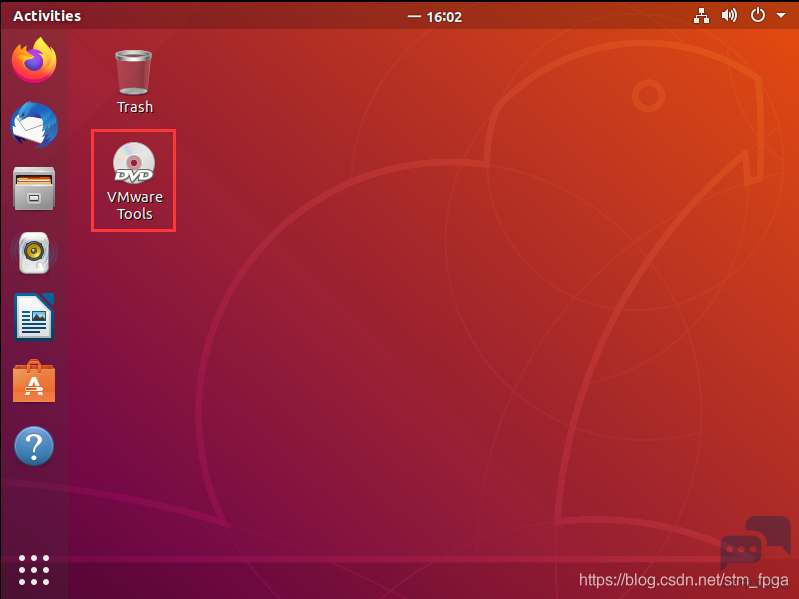Open the Files manager in dock
The height and width of the screenshot is (599, 799).
point(34,188)
